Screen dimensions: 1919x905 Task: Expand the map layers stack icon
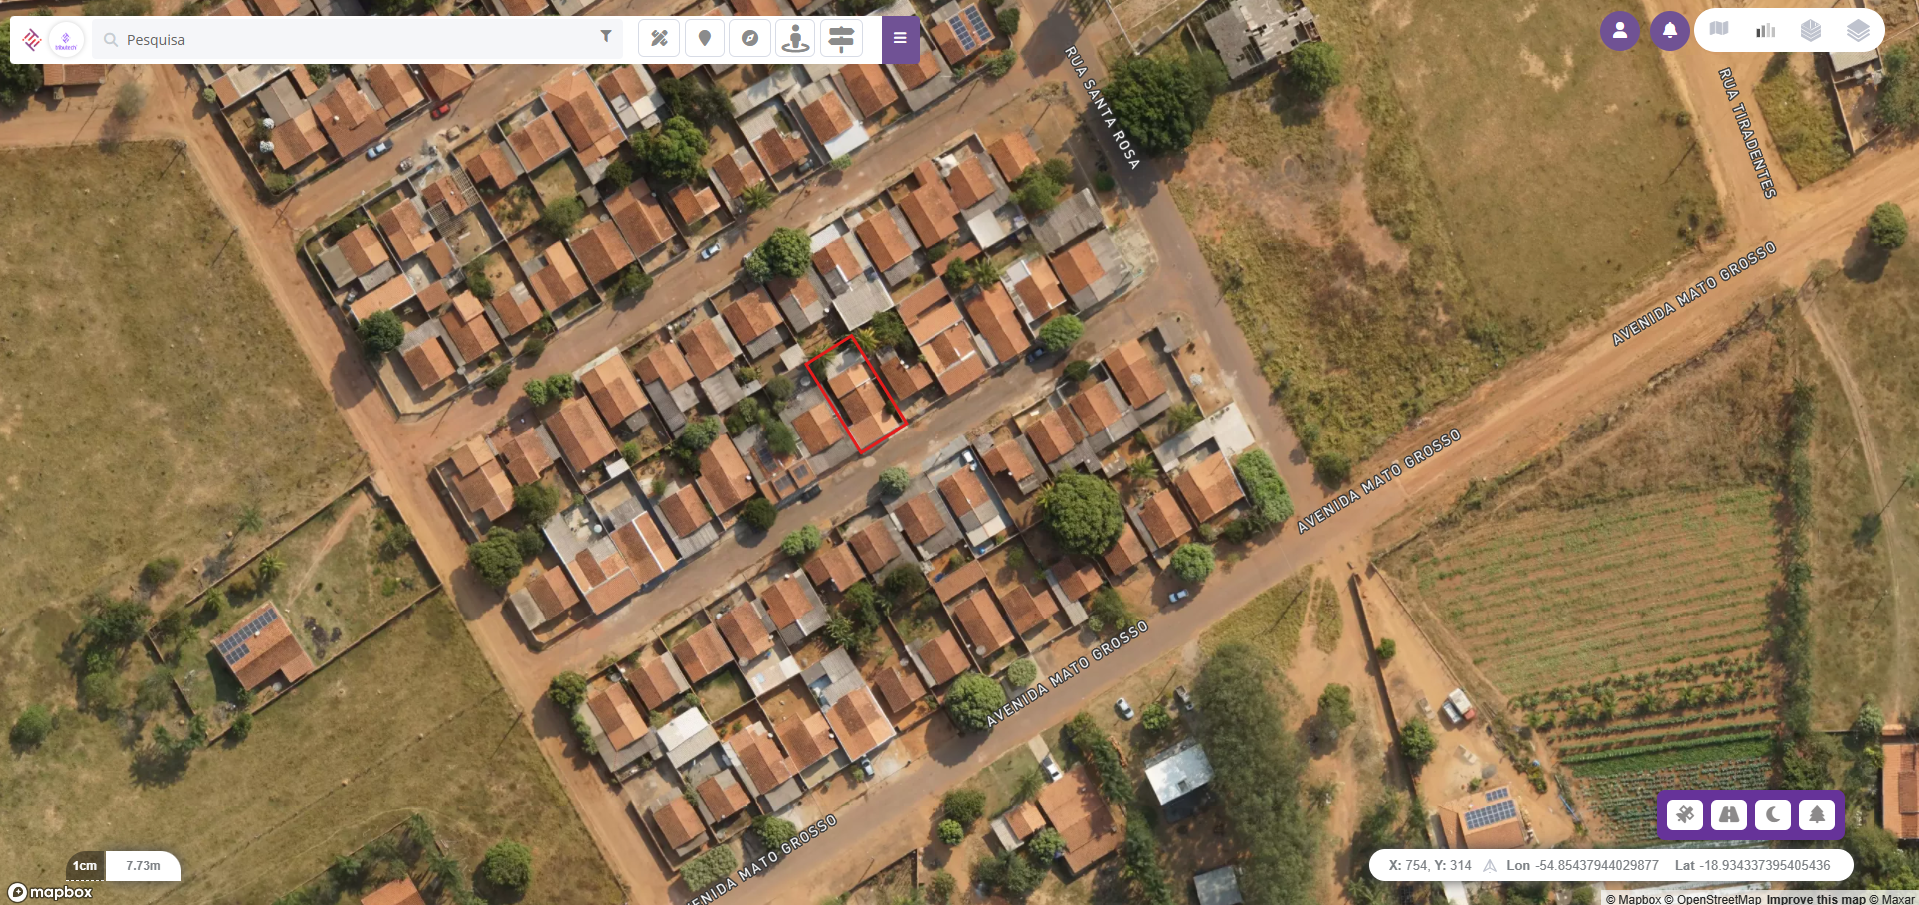pos(1858,30)
